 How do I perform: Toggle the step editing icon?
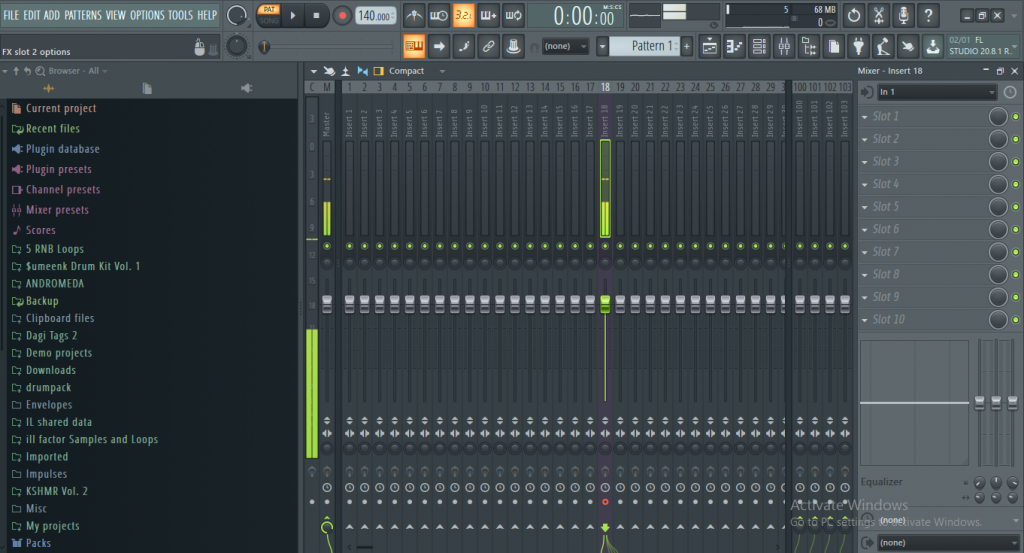pyautogui.click(x=464, y=46)
